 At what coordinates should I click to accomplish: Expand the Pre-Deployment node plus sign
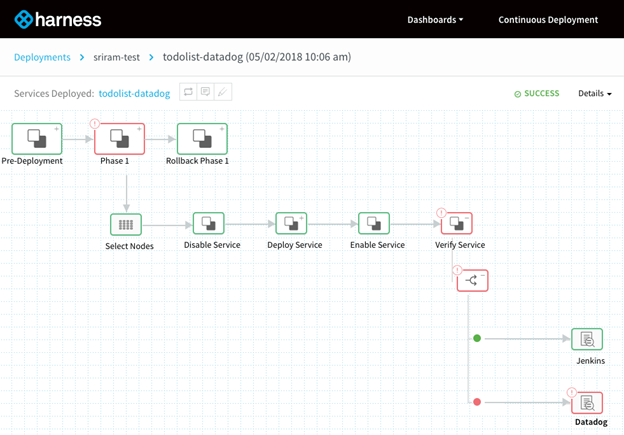[x=57, y=129]
